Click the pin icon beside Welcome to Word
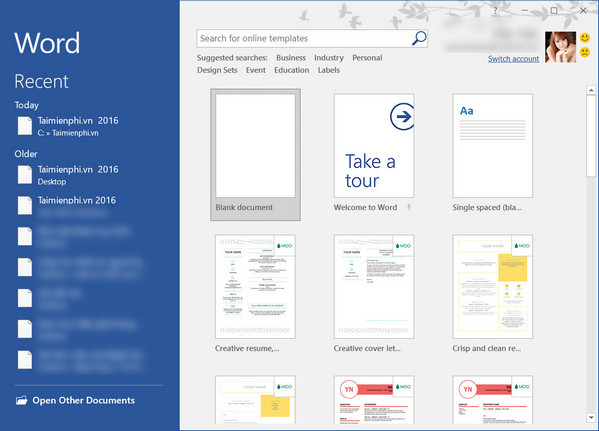 (409, 207)
